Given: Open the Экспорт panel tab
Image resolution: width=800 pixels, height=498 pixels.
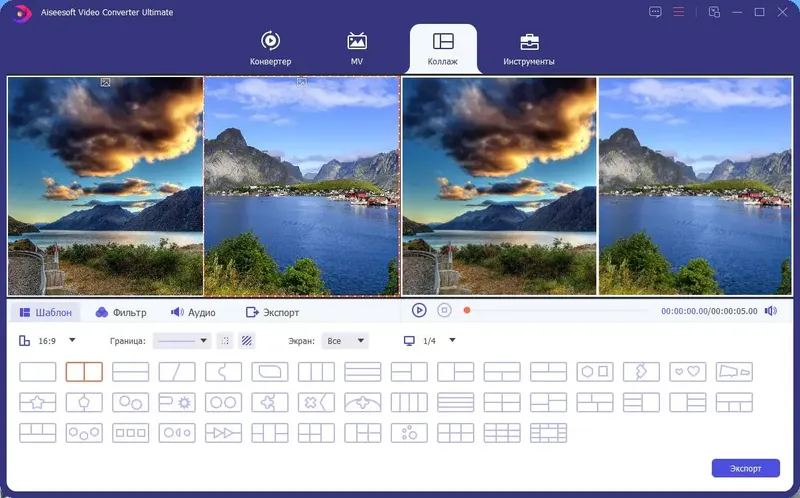Looking at the screenshot, I should (272, 312).
